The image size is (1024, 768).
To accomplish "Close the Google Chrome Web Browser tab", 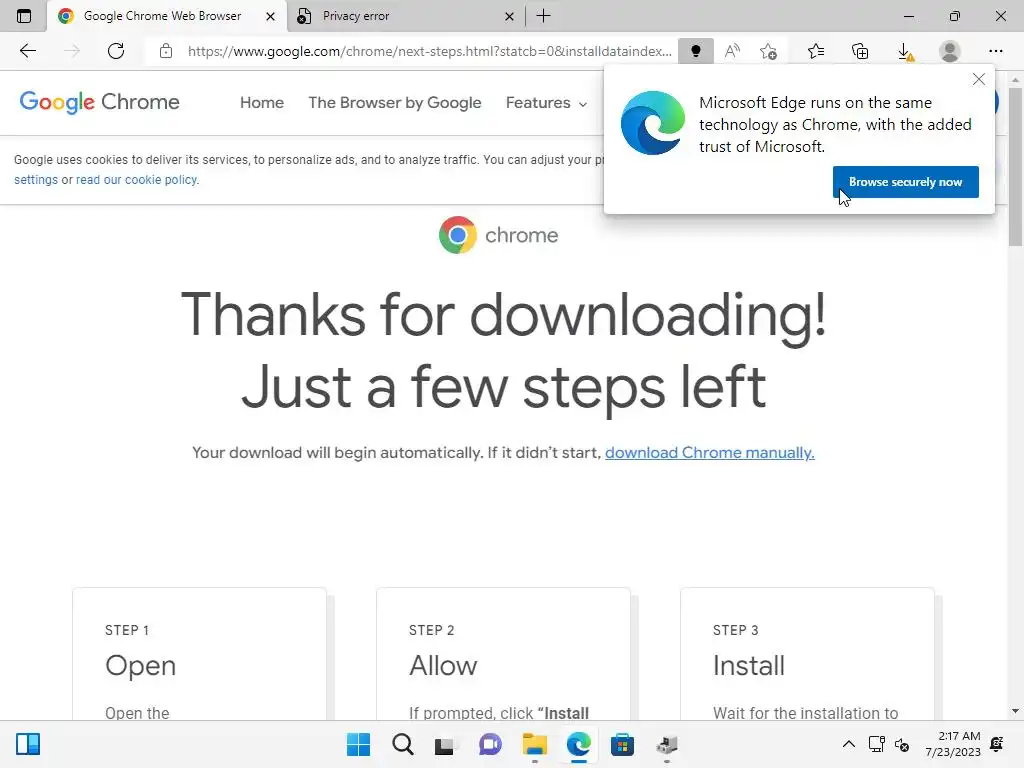I will (x=270, y=16).
